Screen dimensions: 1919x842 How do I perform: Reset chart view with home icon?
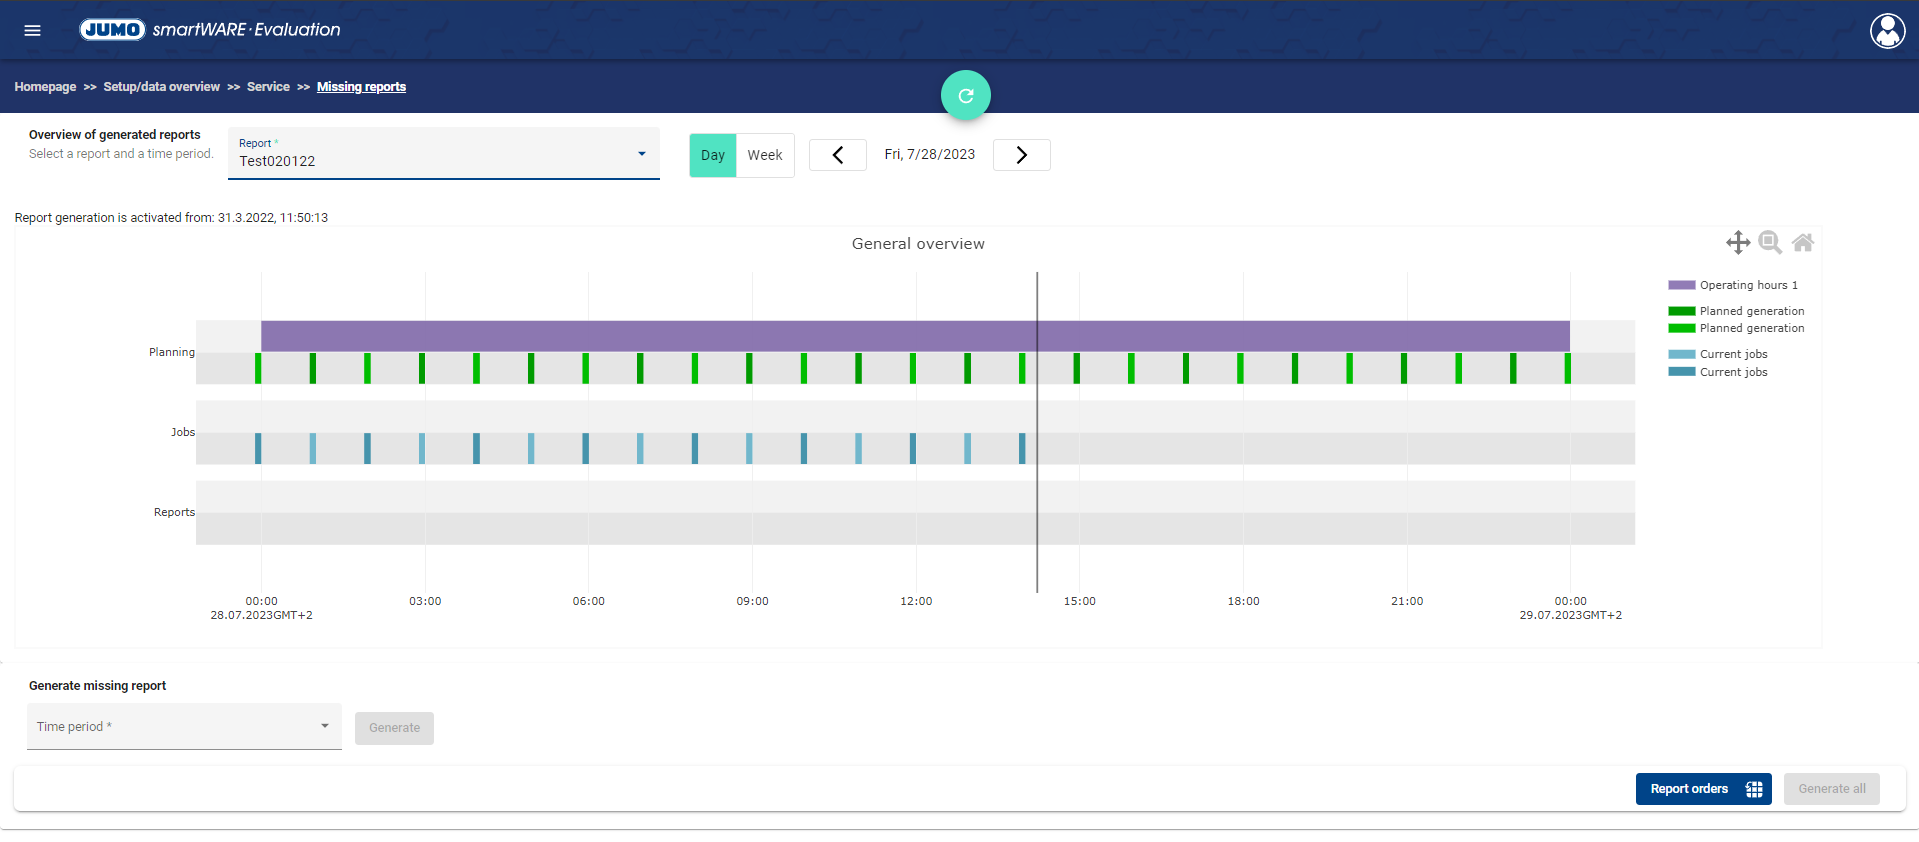click(1802, 242)
